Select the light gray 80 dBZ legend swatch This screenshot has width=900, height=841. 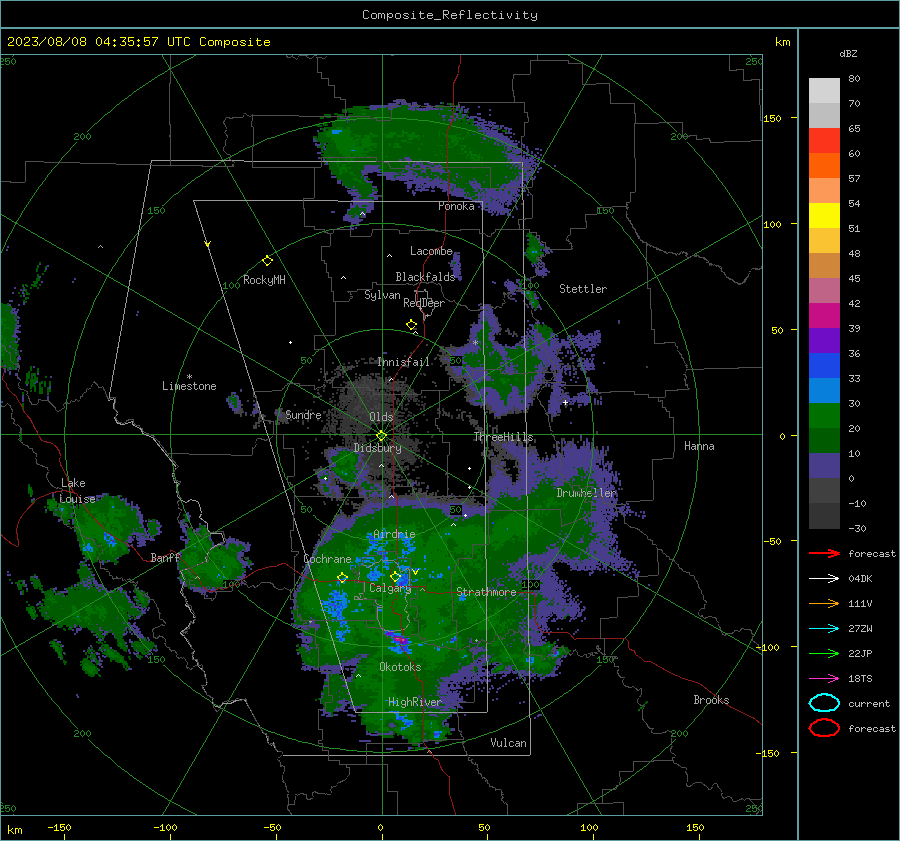(824, 90)
